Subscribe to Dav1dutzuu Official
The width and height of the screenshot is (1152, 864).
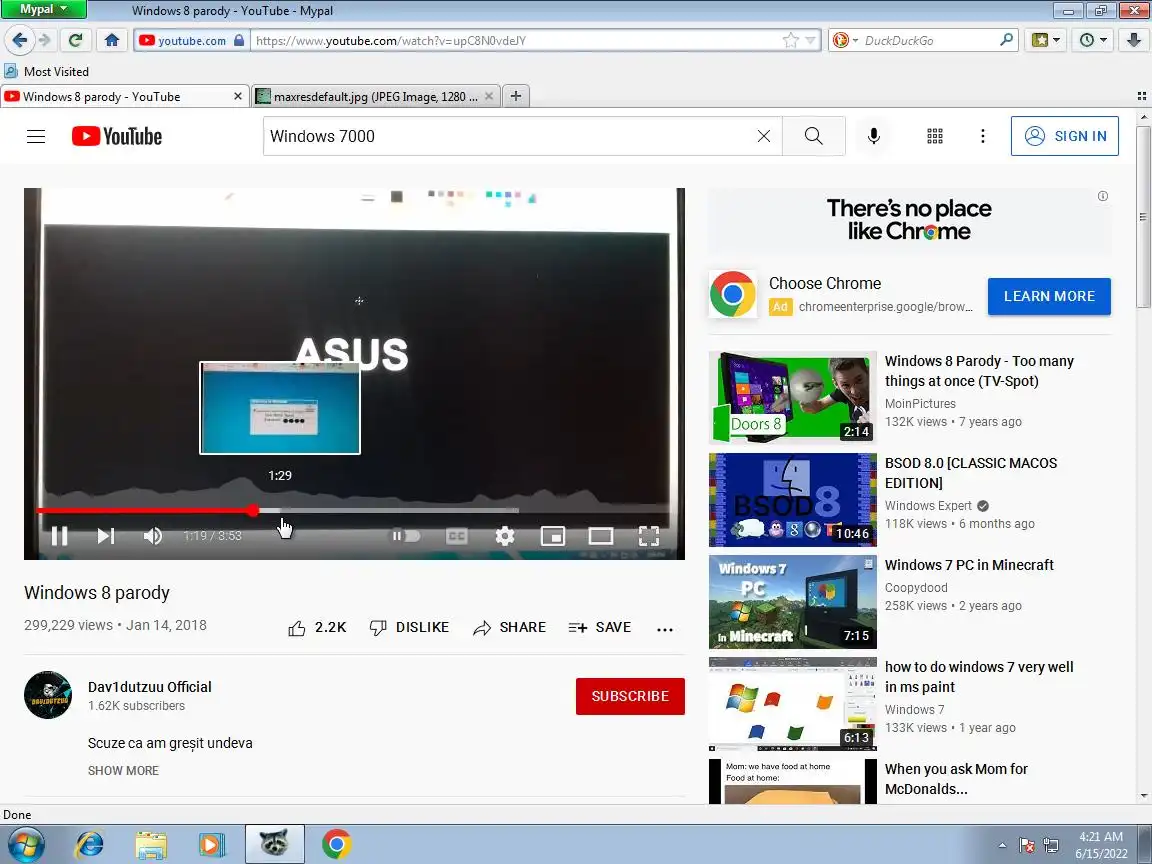(630, 696)
